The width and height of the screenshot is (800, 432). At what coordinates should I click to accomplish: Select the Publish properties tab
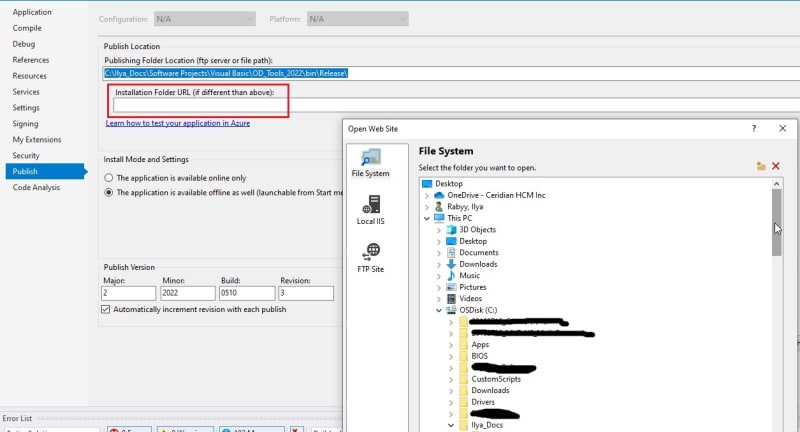coord(46,171)
